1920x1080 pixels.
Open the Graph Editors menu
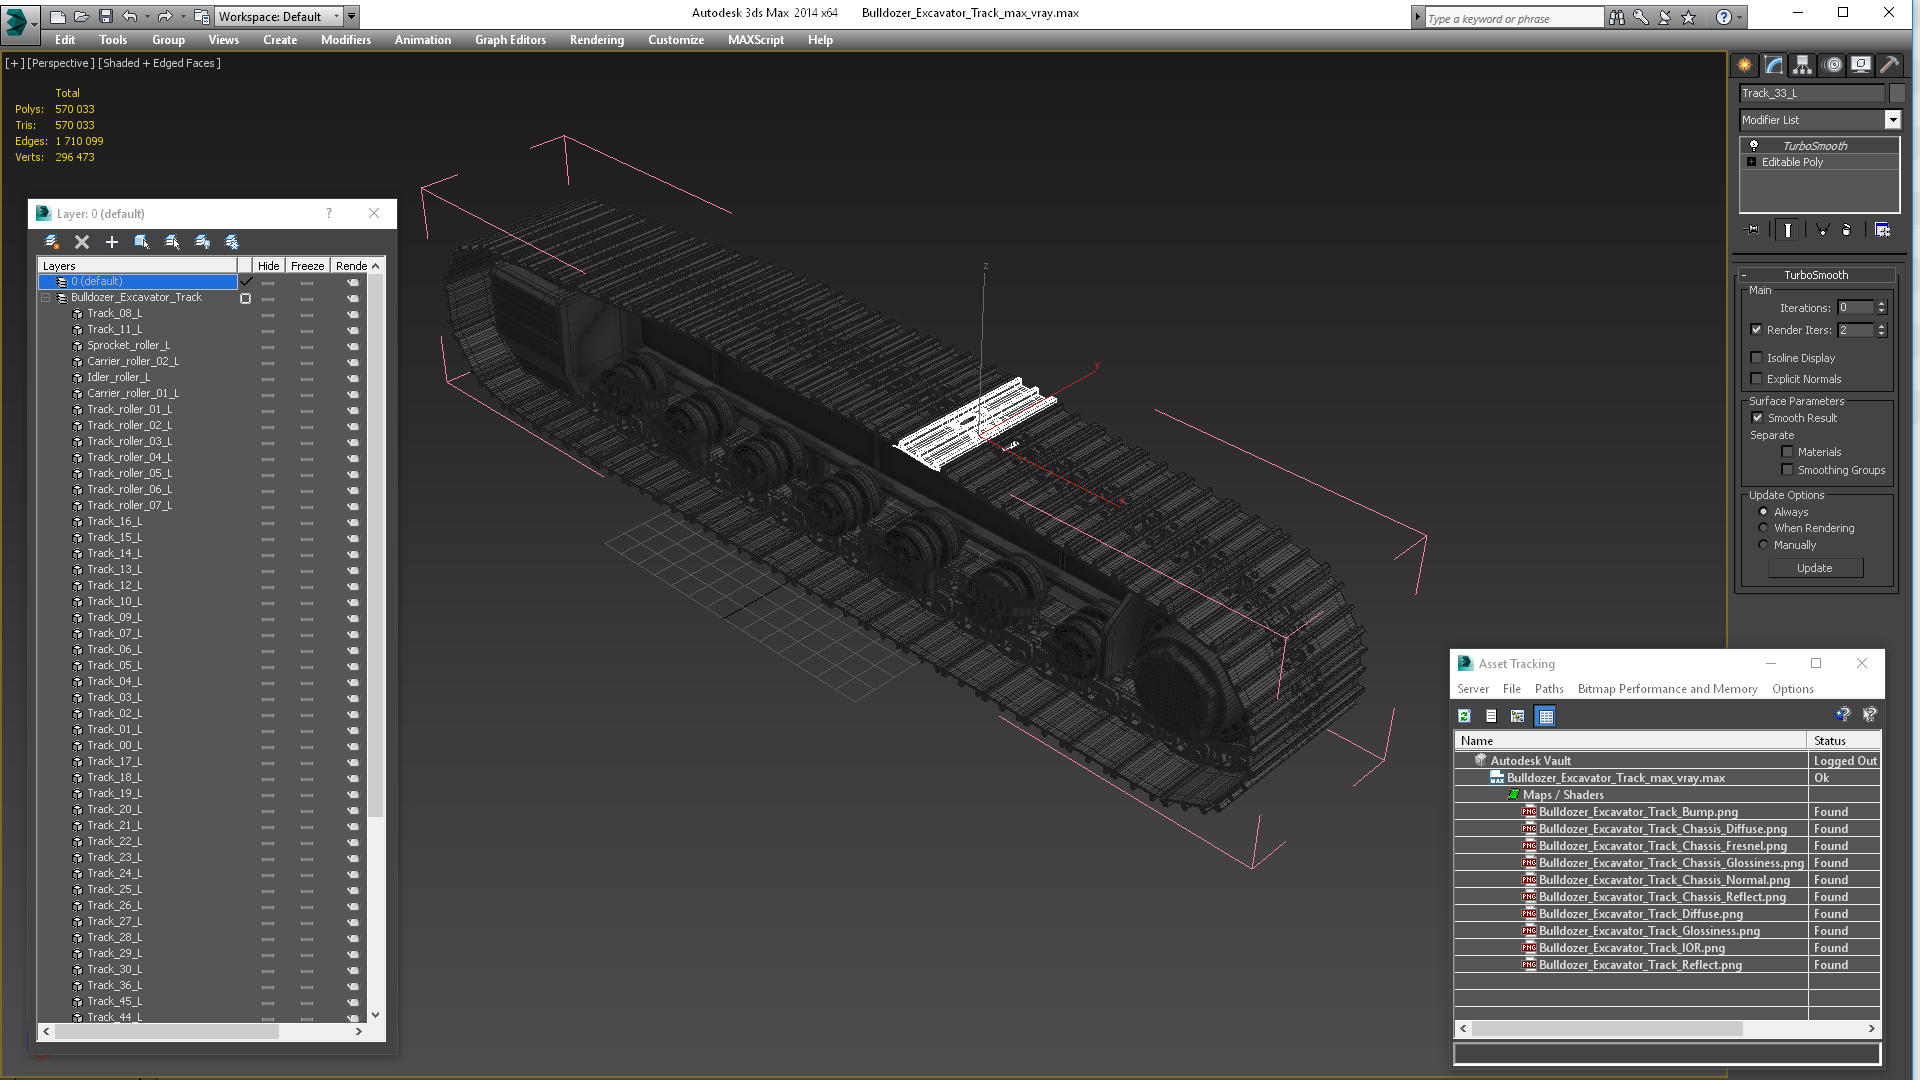click(x=510, y=40)
